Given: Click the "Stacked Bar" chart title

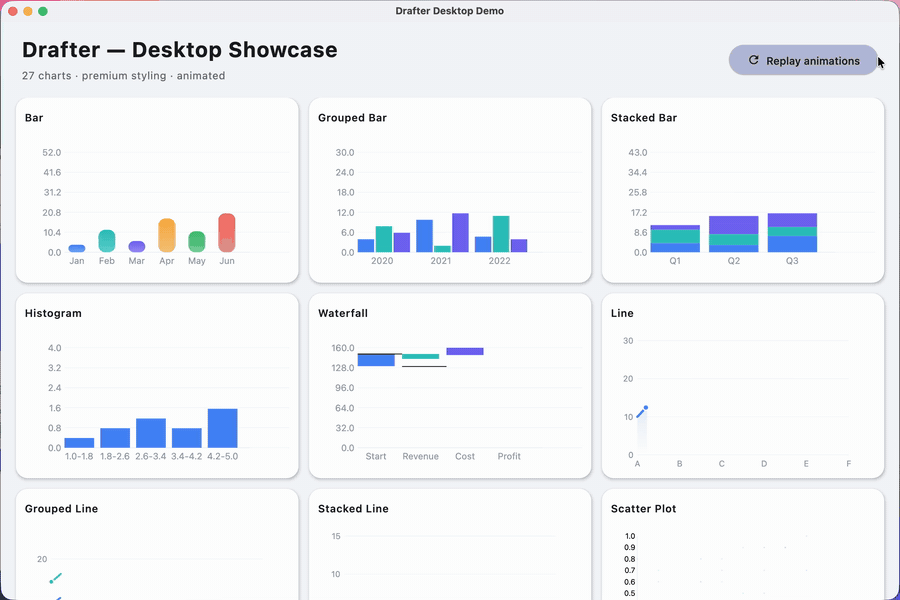Looking at the screenshot, I should pos(643,118).
